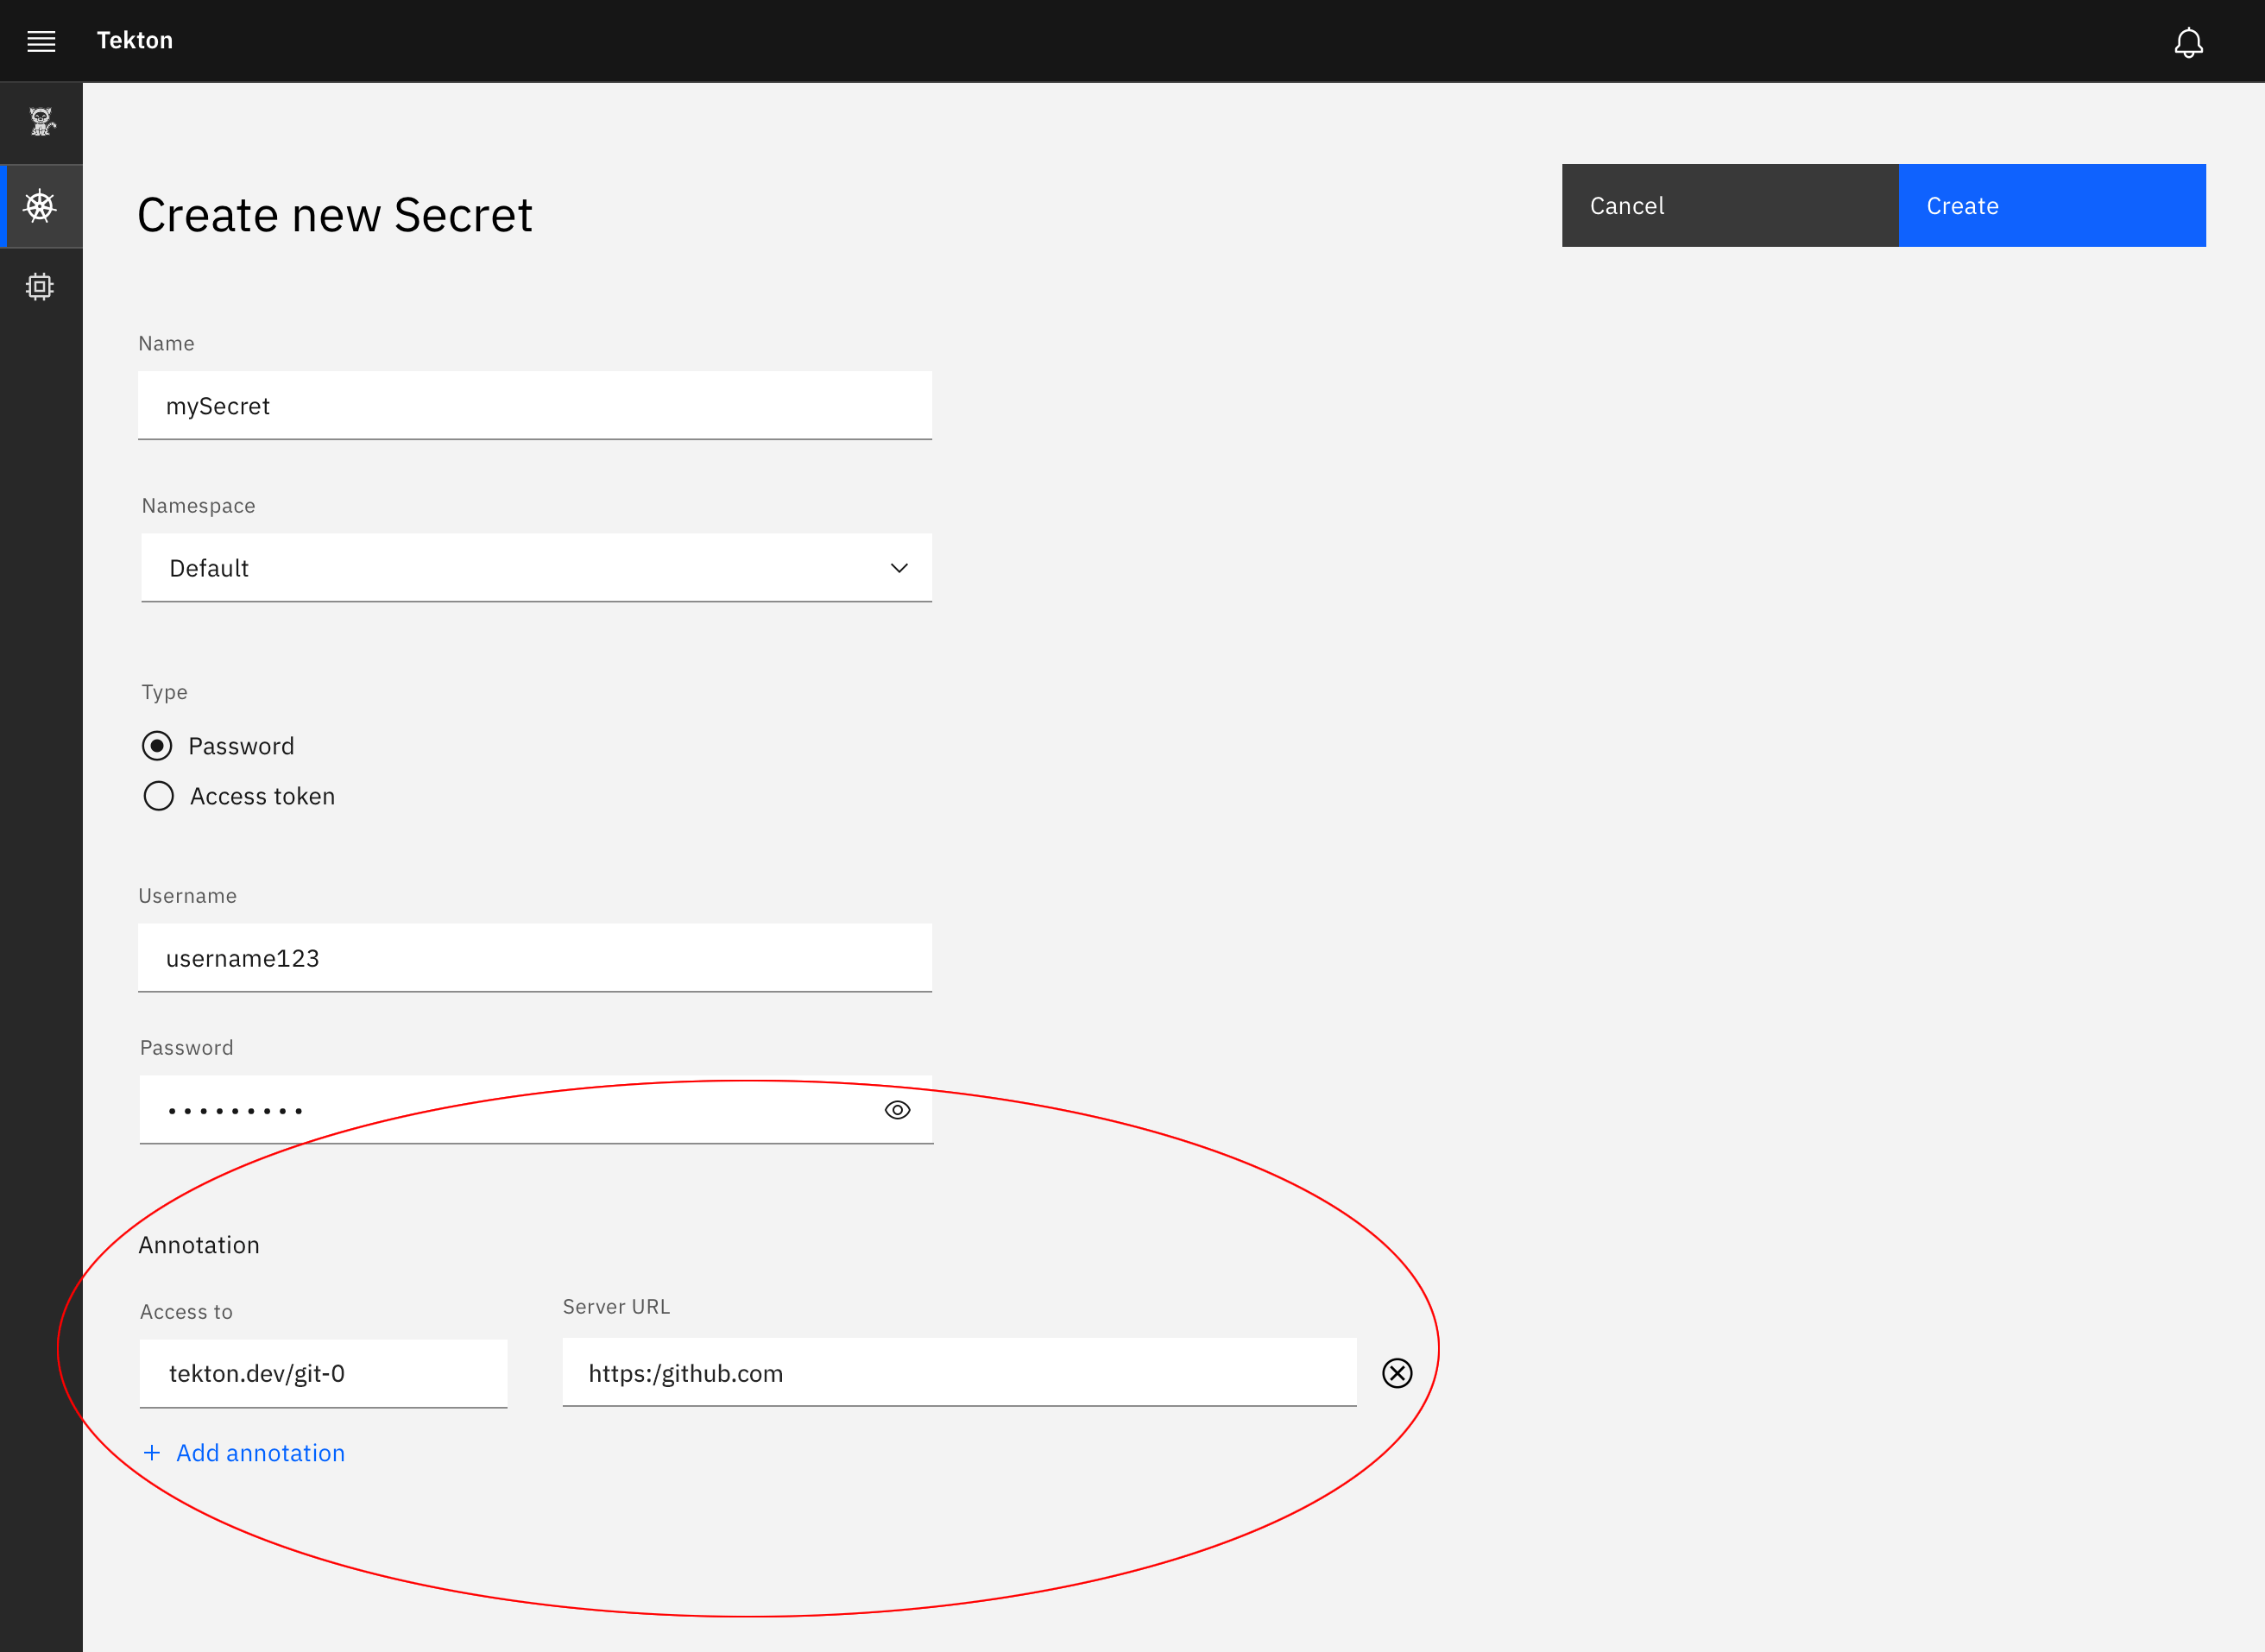The height and width of the screenshot is (1652, 2265).
Task: Expand the namespace selector chevron
Action: point(898,568)
